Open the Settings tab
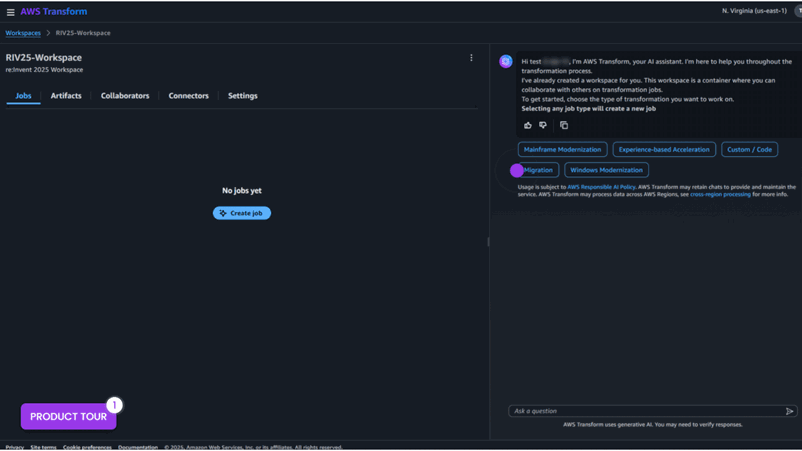Screen dimensions: 802x451 [242, 96]
